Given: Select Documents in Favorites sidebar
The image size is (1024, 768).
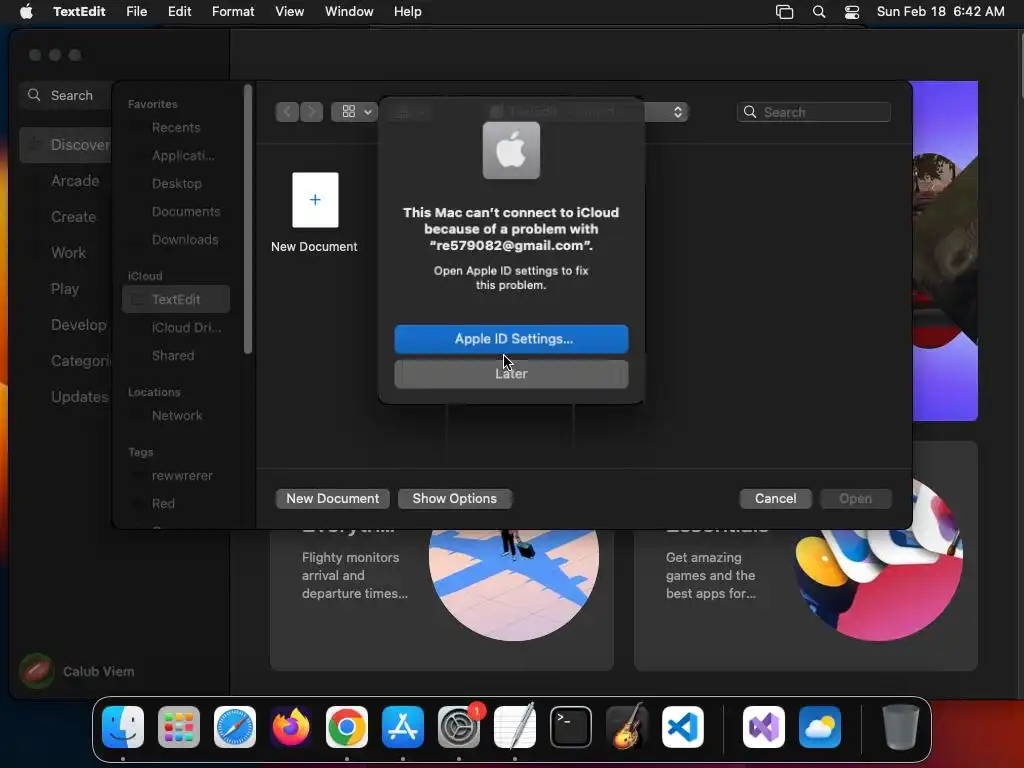Looking at the screenshot, I should point(176,212).
